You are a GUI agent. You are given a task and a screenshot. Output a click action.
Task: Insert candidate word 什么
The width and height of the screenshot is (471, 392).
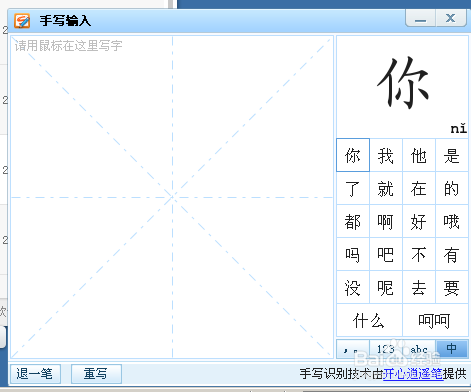pos(369,320)
